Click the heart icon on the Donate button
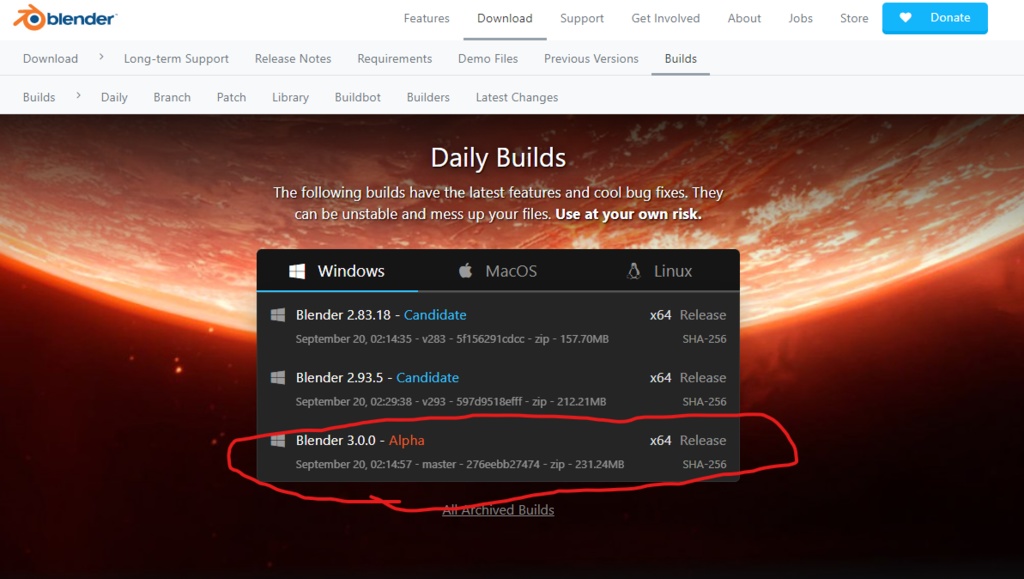Image resolution: width=1024 pixels, height=579 pixels. pos(905,18)
